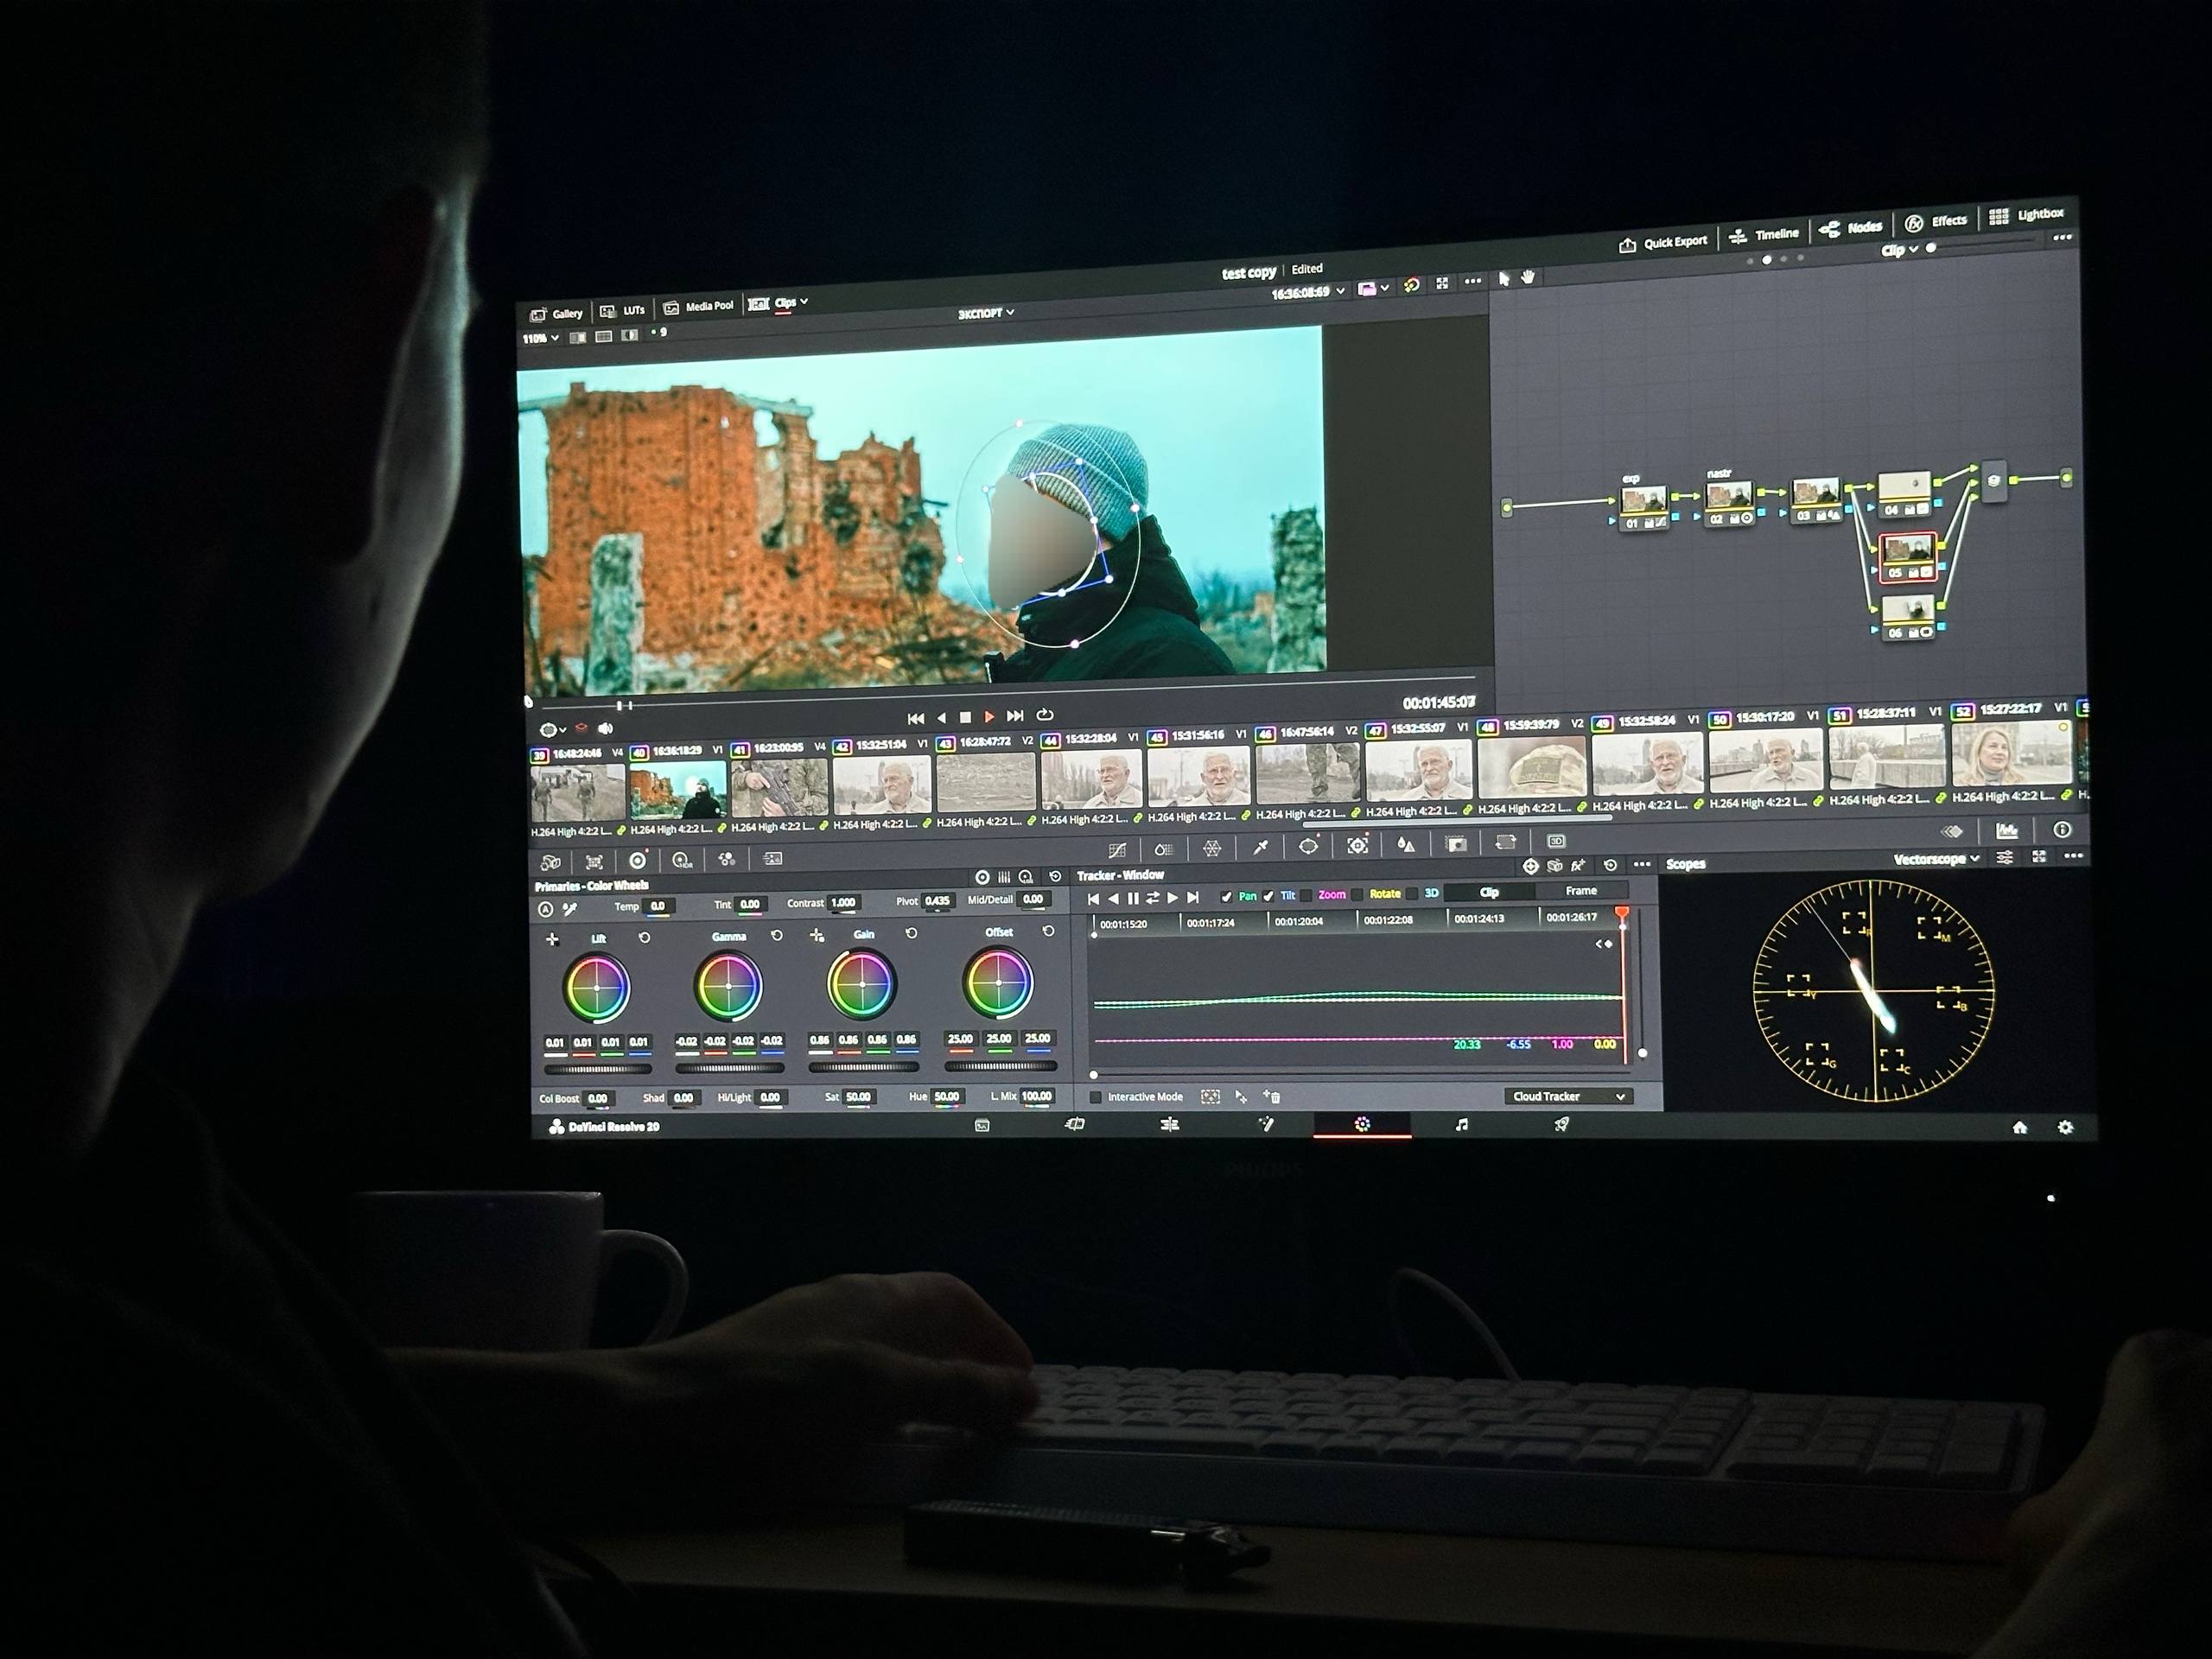Toggle the Nodes panel button
Viewport: 2212px width, 1659px height.
(x=1851, y=228)
